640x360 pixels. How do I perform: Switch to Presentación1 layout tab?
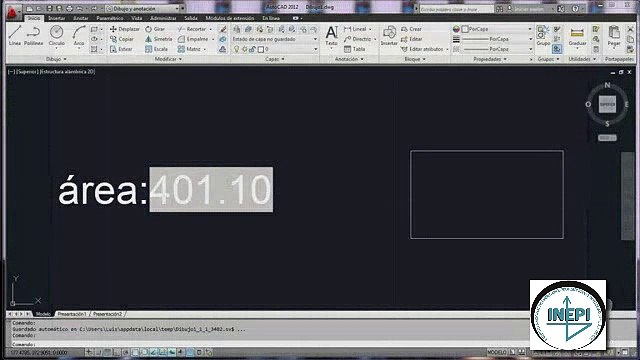[x=72, y=314]
